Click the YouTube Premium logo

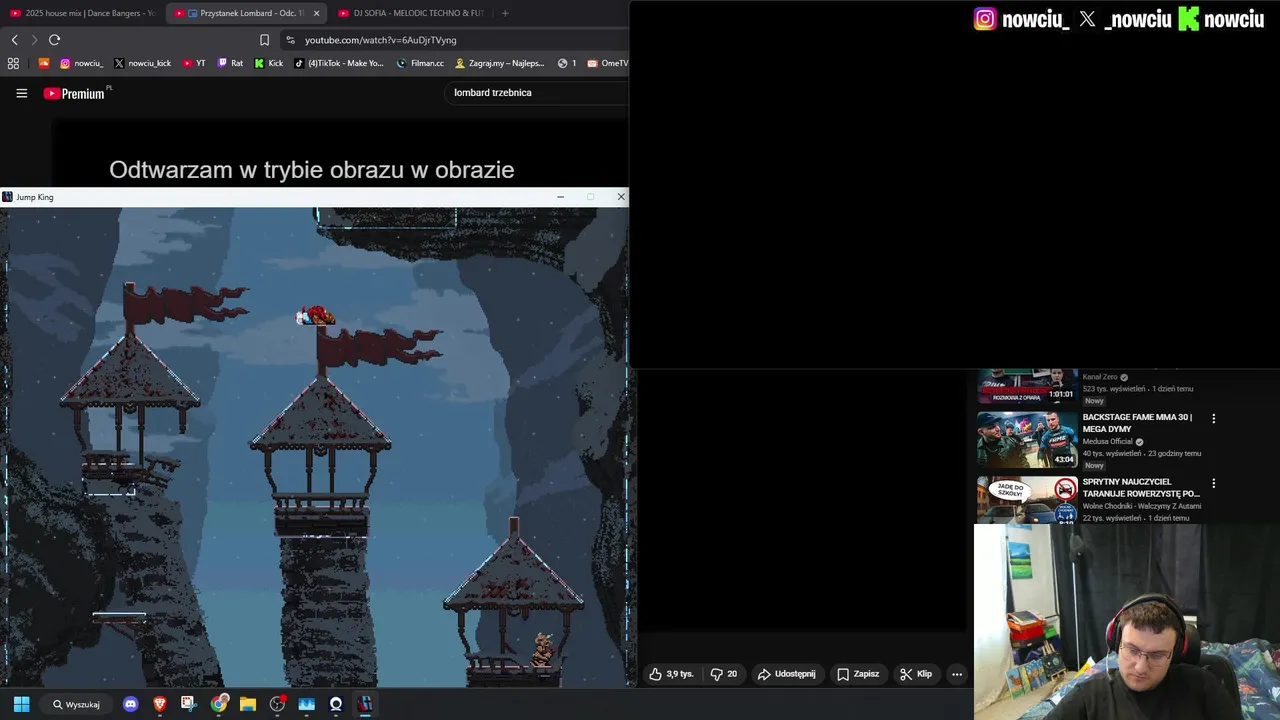(76, 93)
